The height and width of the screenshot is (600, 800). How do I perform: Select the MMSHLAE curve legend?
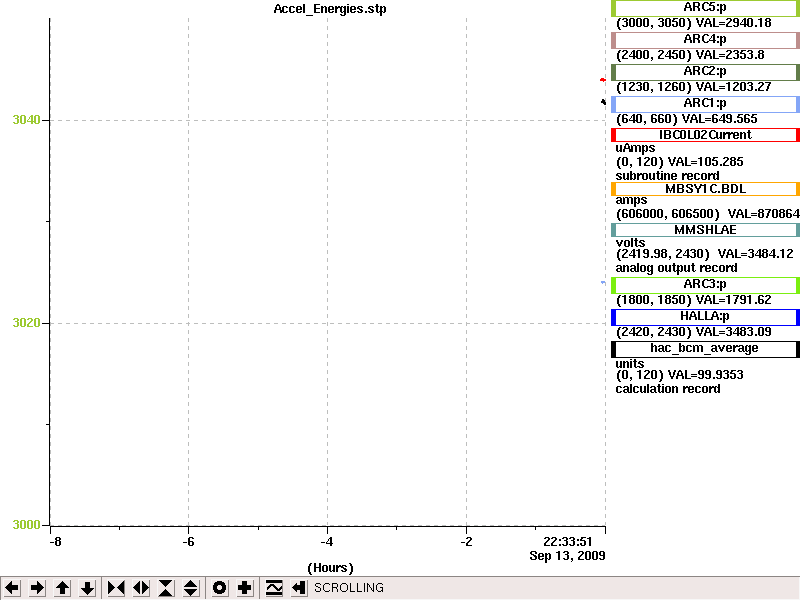click(705, 230)
